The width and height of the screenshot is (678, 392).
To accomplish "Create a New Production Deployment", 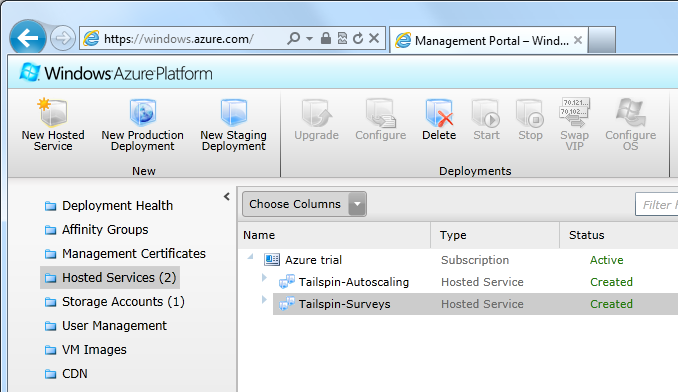I will (143, 125).
